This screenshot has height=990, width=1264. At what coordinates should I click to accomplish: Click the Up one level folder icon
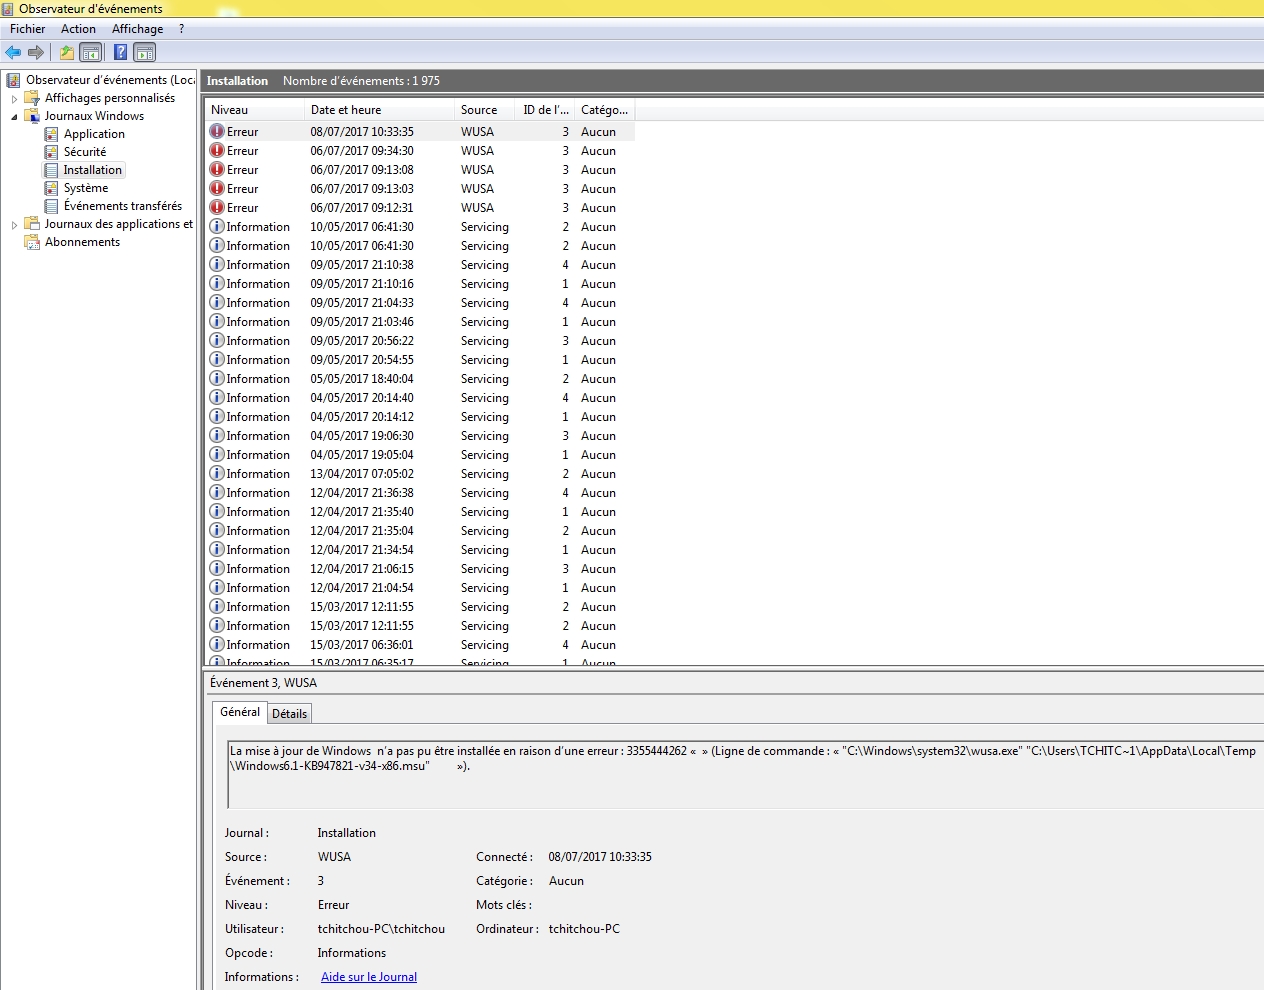click(x=67, y=52)
